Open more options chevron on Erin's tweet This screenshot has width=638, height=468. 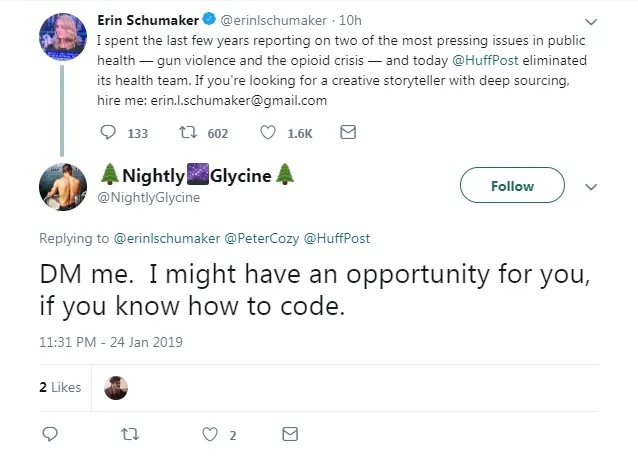[591, 22]
